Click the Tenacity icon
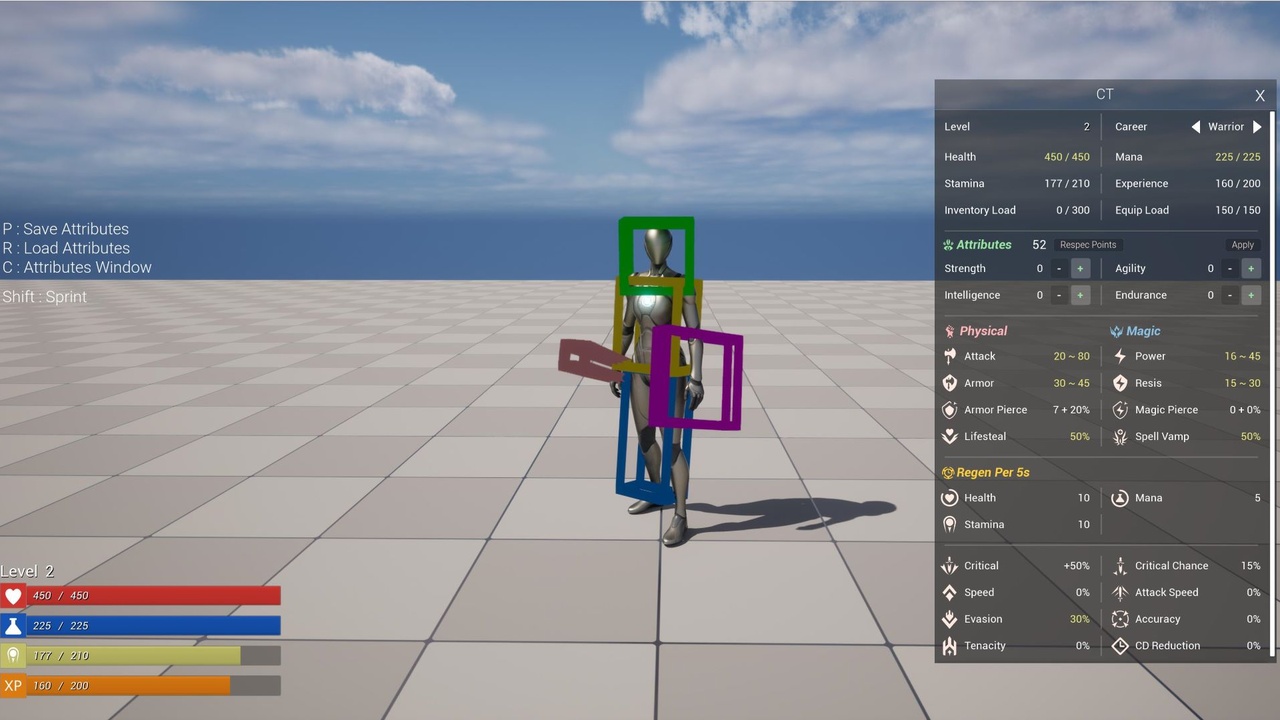Image resolution: width=1280 pixels, height=720 pixels. pos(950,646)
